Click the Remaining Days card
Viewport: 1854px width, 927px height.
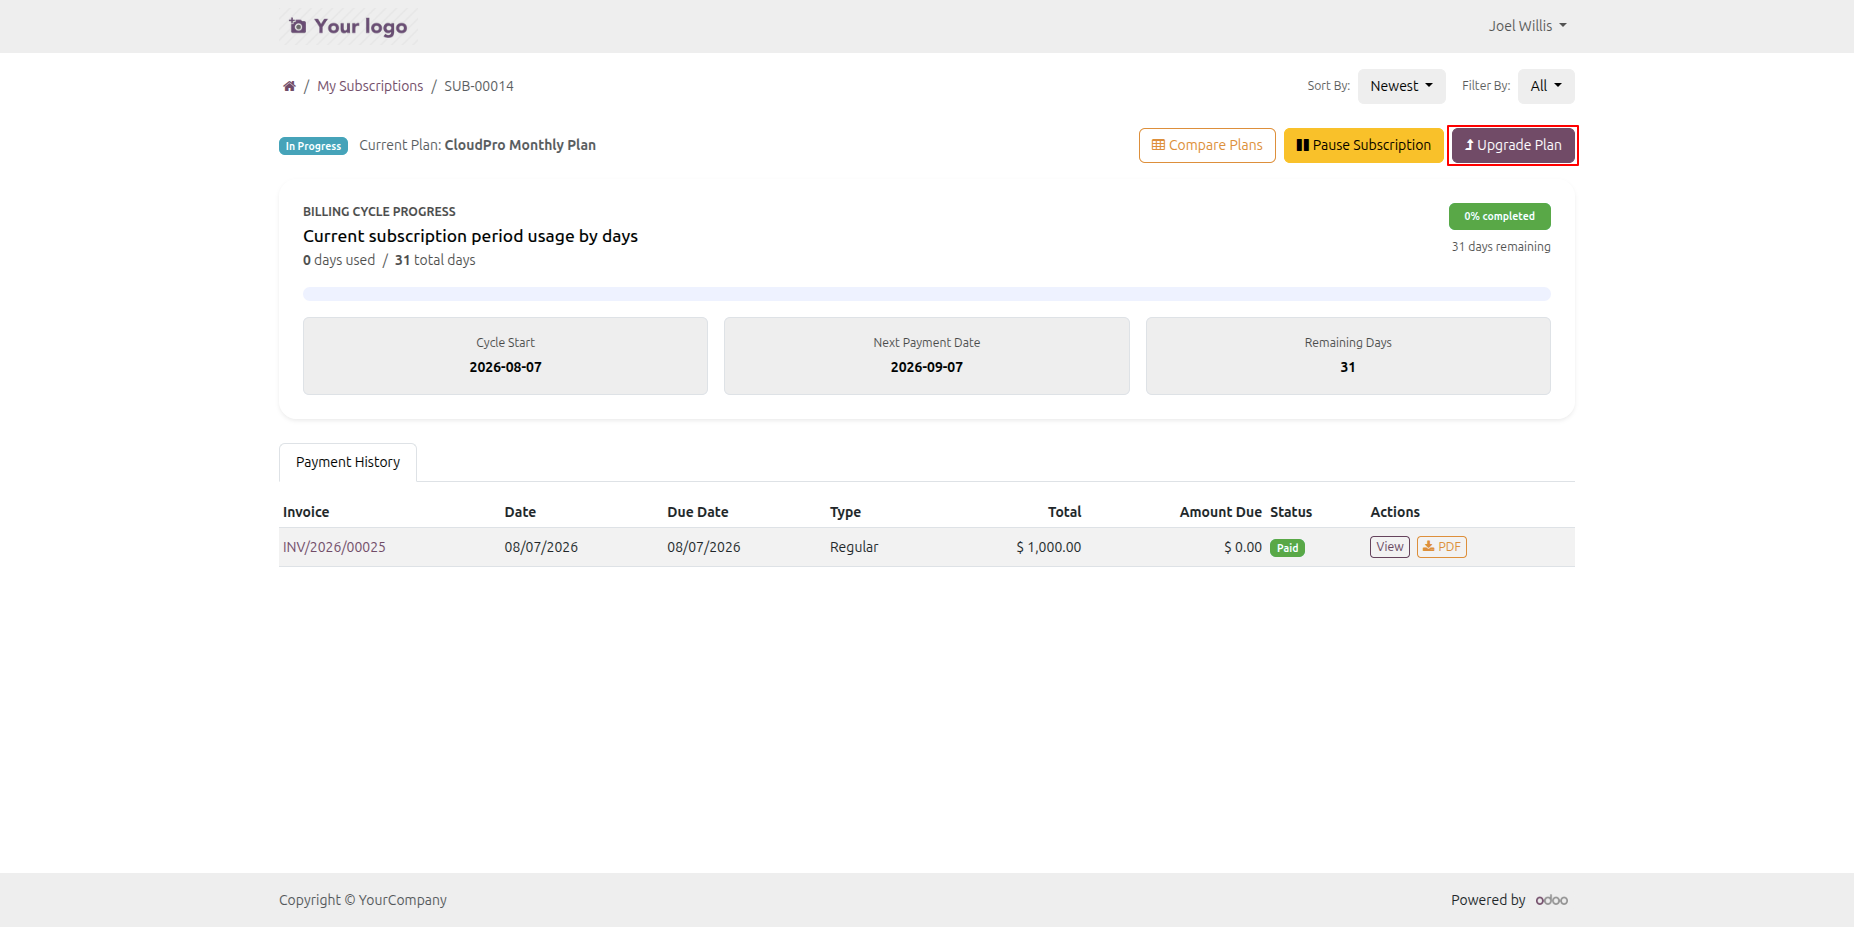tap(1348, 356)
